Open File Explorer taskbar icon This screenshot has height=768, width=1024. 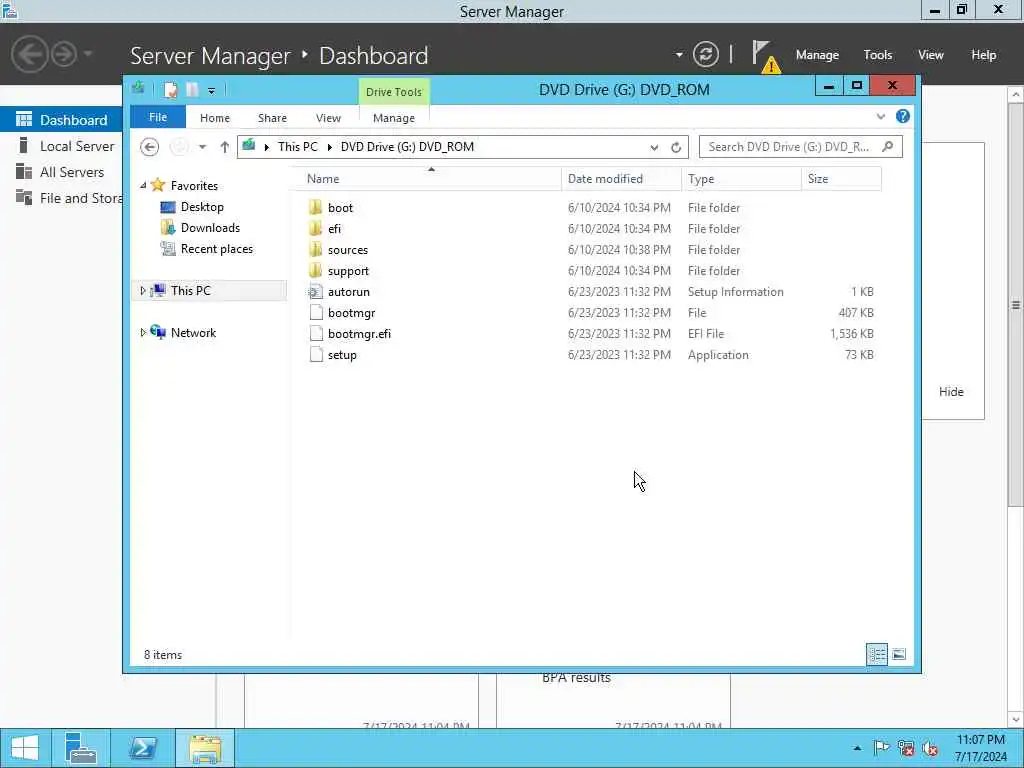coord(205,748)
